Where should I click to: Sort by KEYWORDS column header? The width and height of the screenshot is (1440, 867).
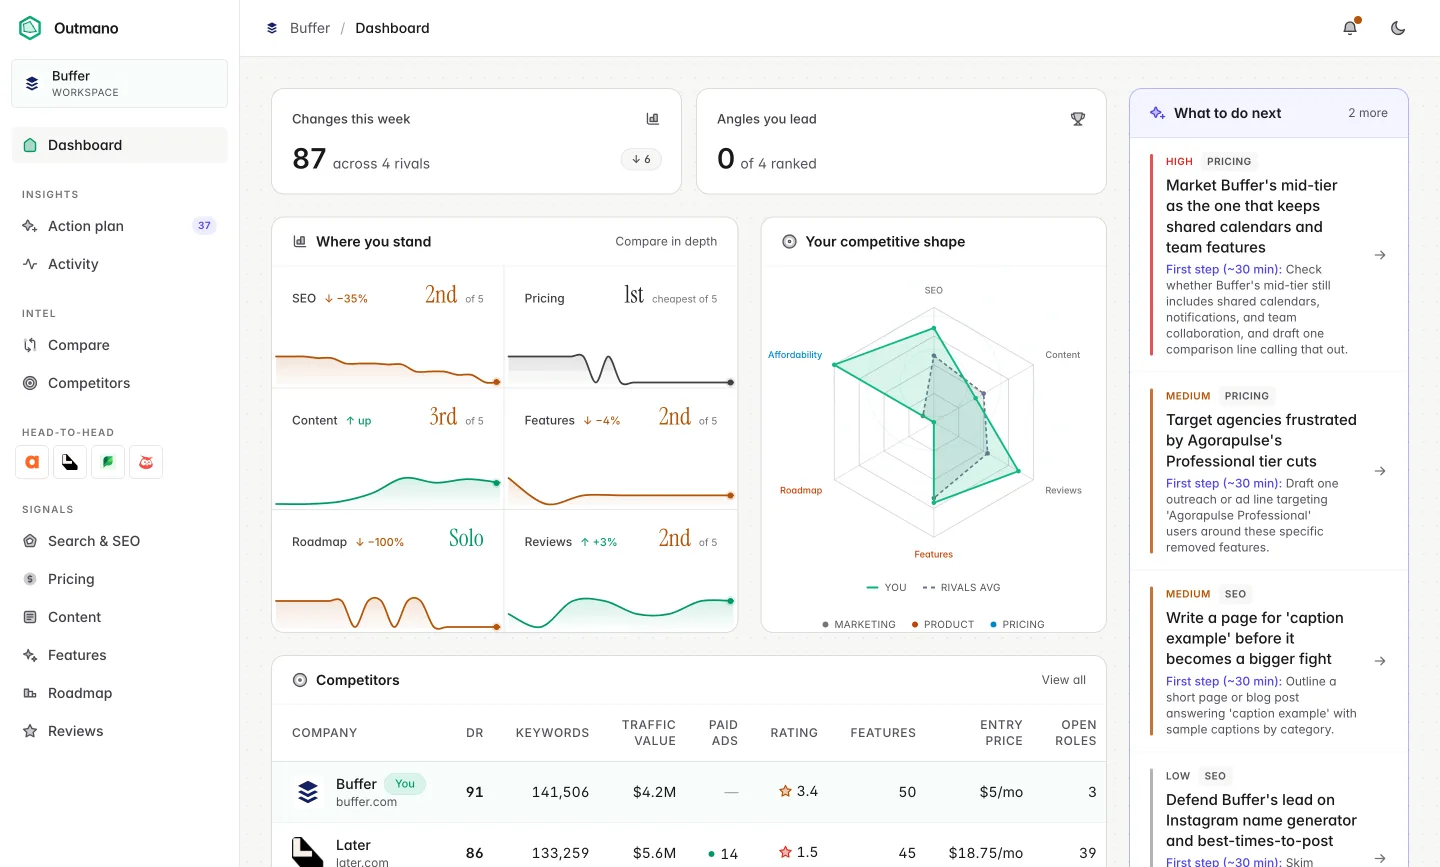pyautogui.click(x=552, y=733)
